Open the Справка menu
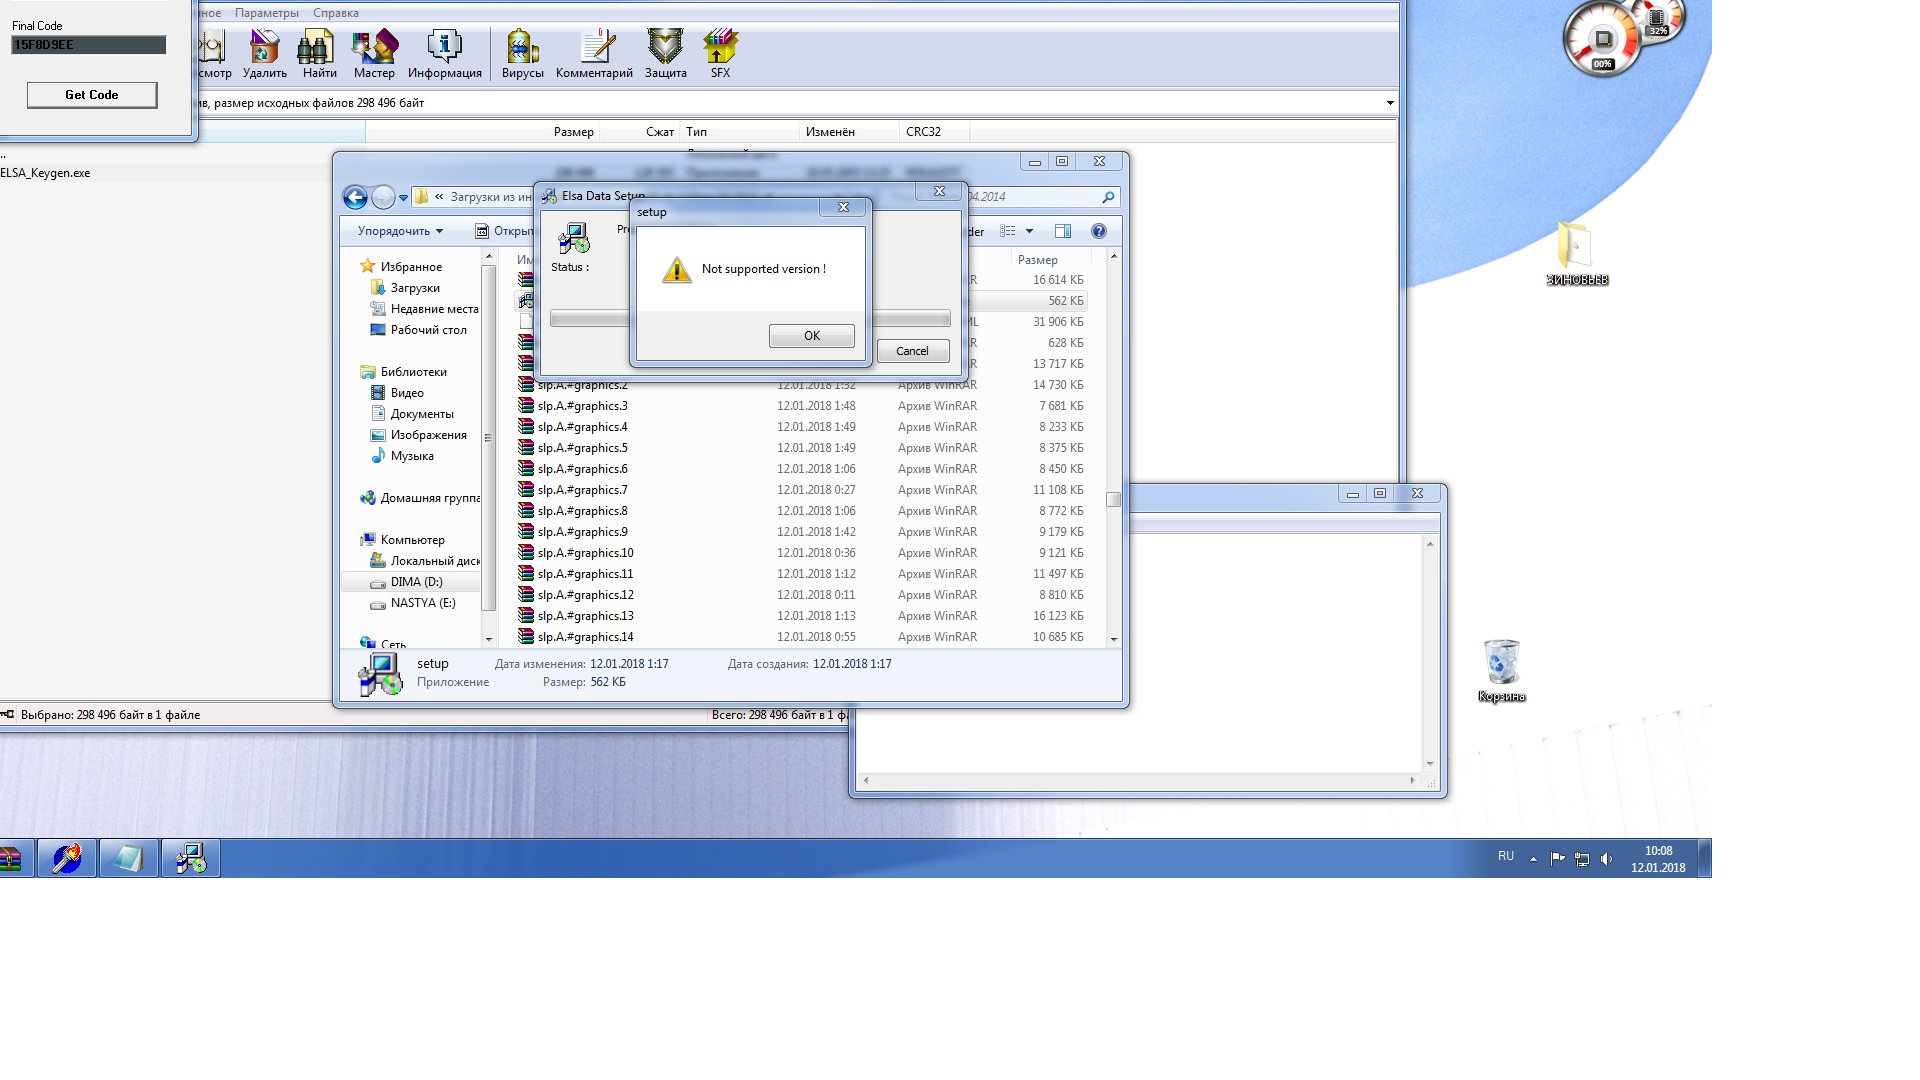Image resolution: width=1920 pixels, height=1080 pixels. point(335,13)
